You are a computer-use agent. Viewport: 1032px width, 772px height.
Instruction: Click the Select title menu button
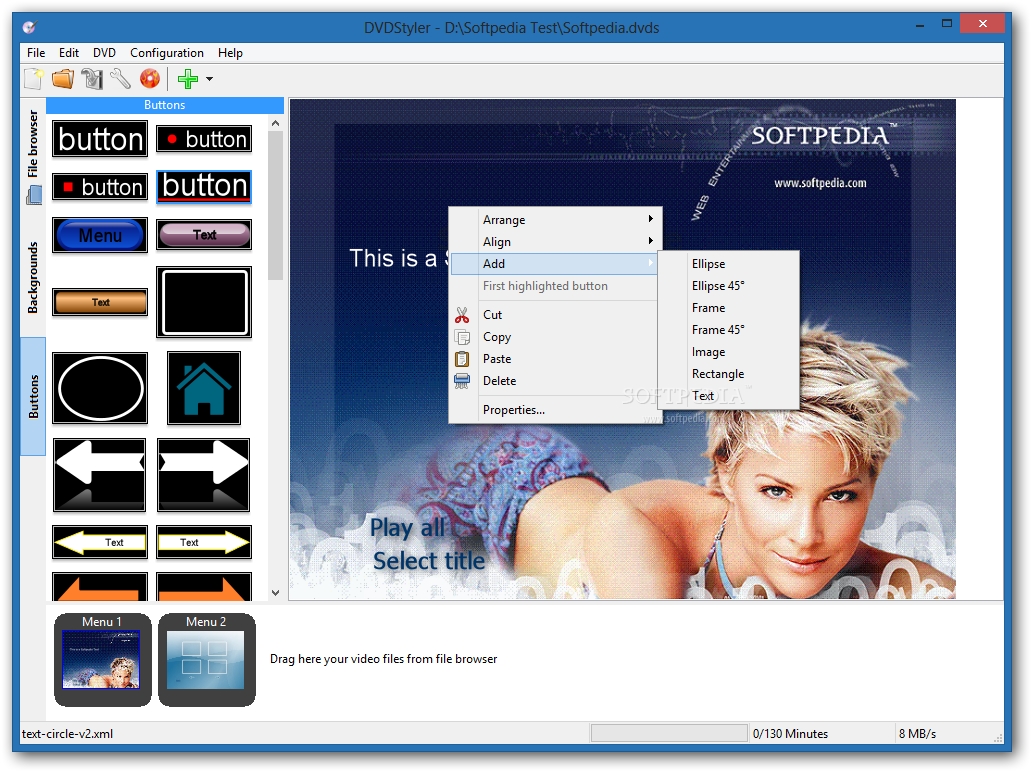(428, 561)
